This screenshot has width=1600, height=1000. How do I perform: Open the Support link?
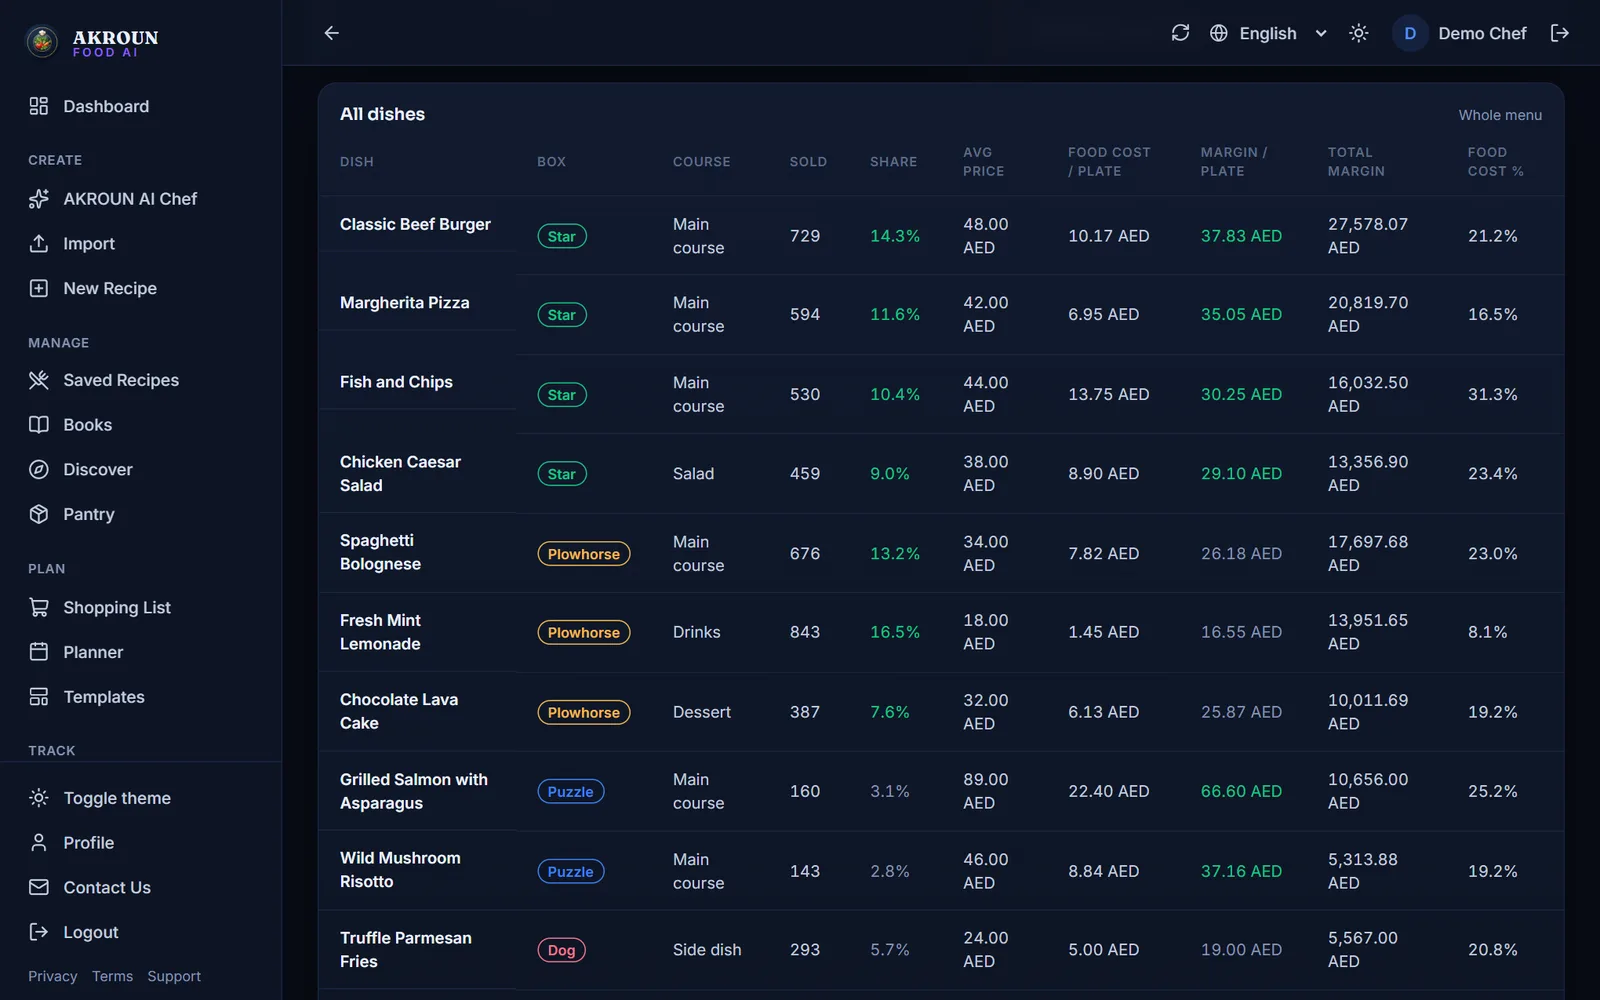coord(174,976)
